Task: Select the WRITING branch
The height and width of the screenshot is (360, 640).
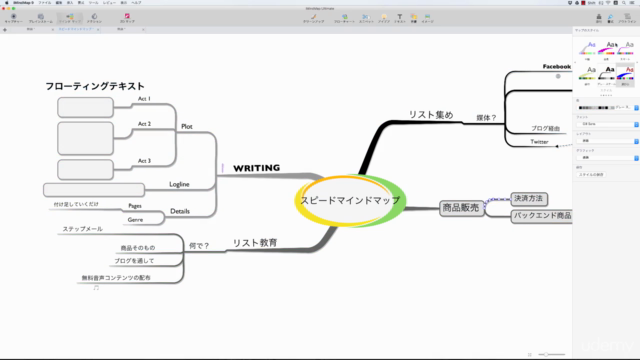Action: 256,168
